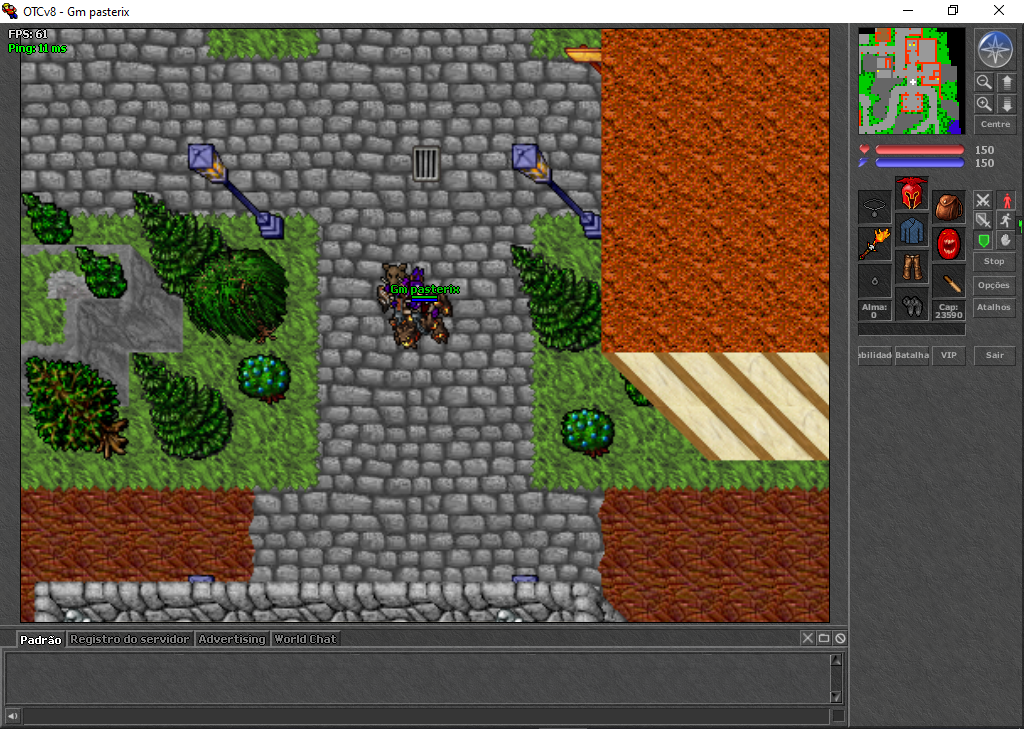Click the Alma soul points counter
The height and width of the screenshot is (729, 1024).
874,311
